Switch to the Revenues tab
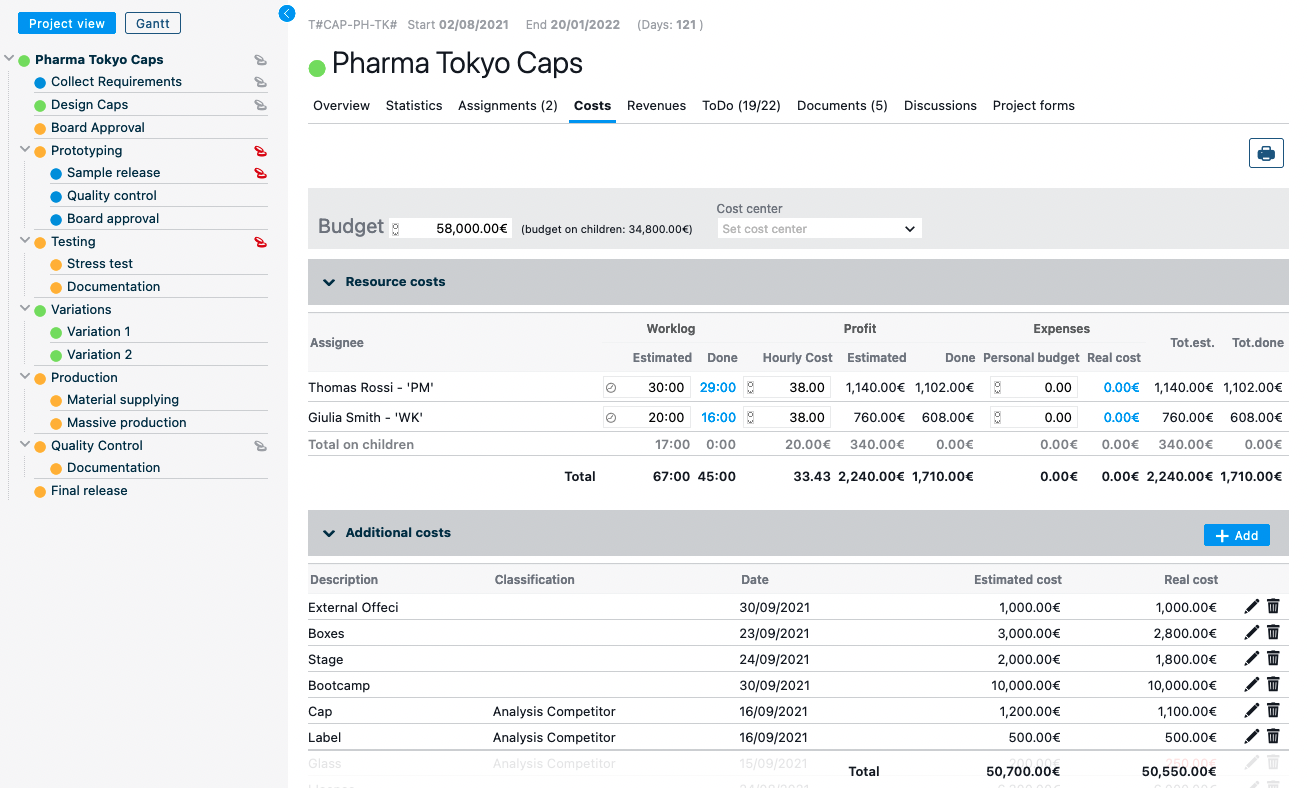This screenshot has height=788, width=1308. click(656, 106)
